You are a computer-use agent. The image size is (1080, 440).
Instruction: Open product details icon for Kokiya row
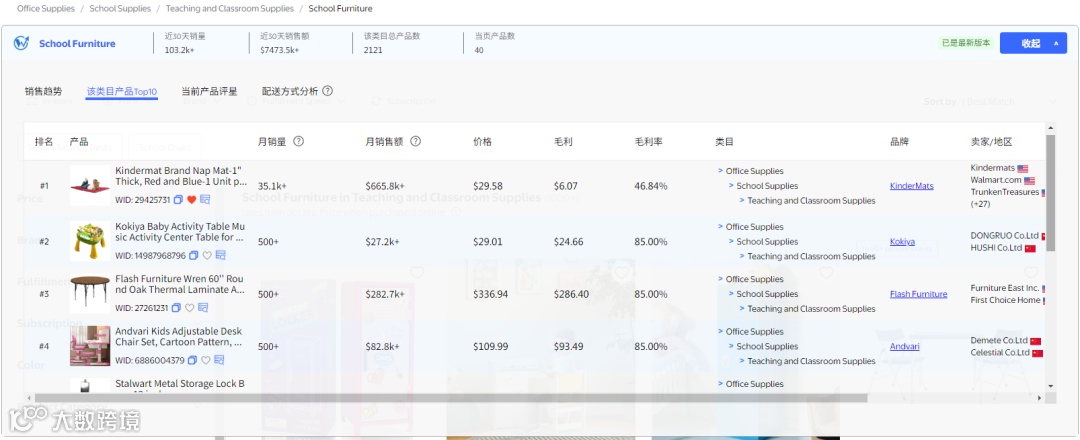(220, 255)
